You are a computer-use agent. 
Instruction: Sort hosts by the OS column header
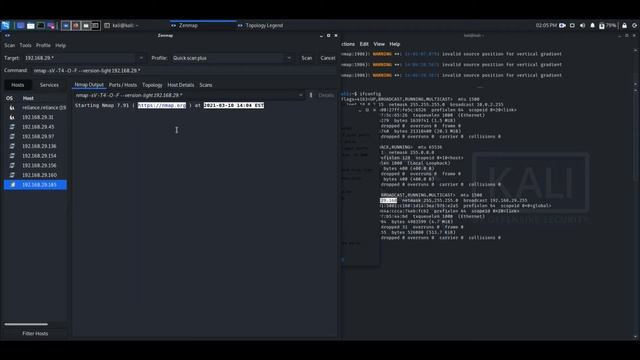coord(9,98)
